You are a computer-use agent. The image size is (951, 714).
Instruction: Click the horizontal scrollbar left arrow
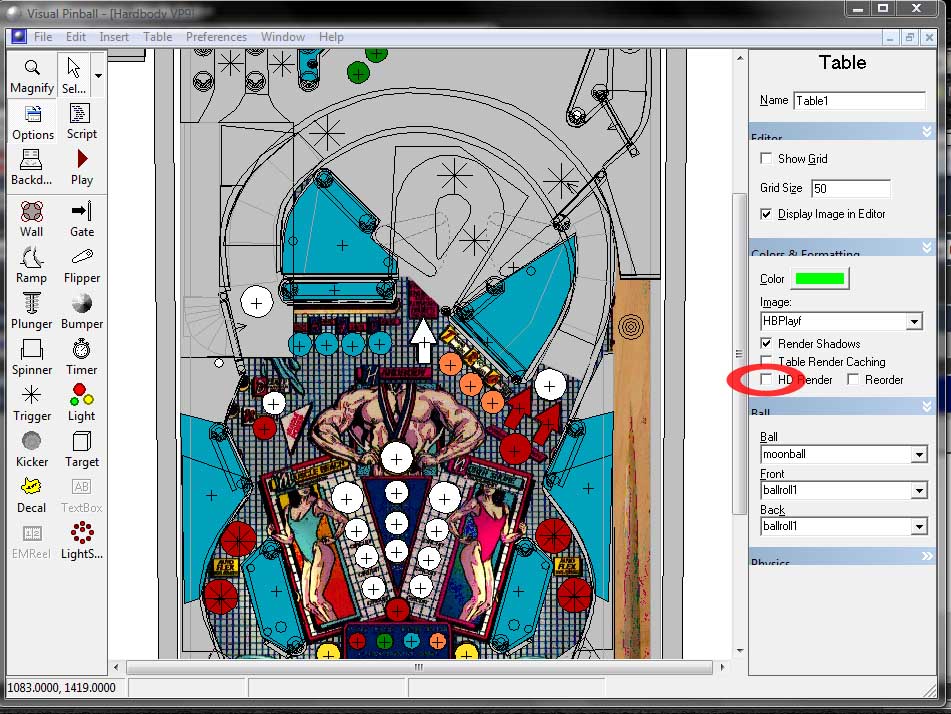[116, 667]
